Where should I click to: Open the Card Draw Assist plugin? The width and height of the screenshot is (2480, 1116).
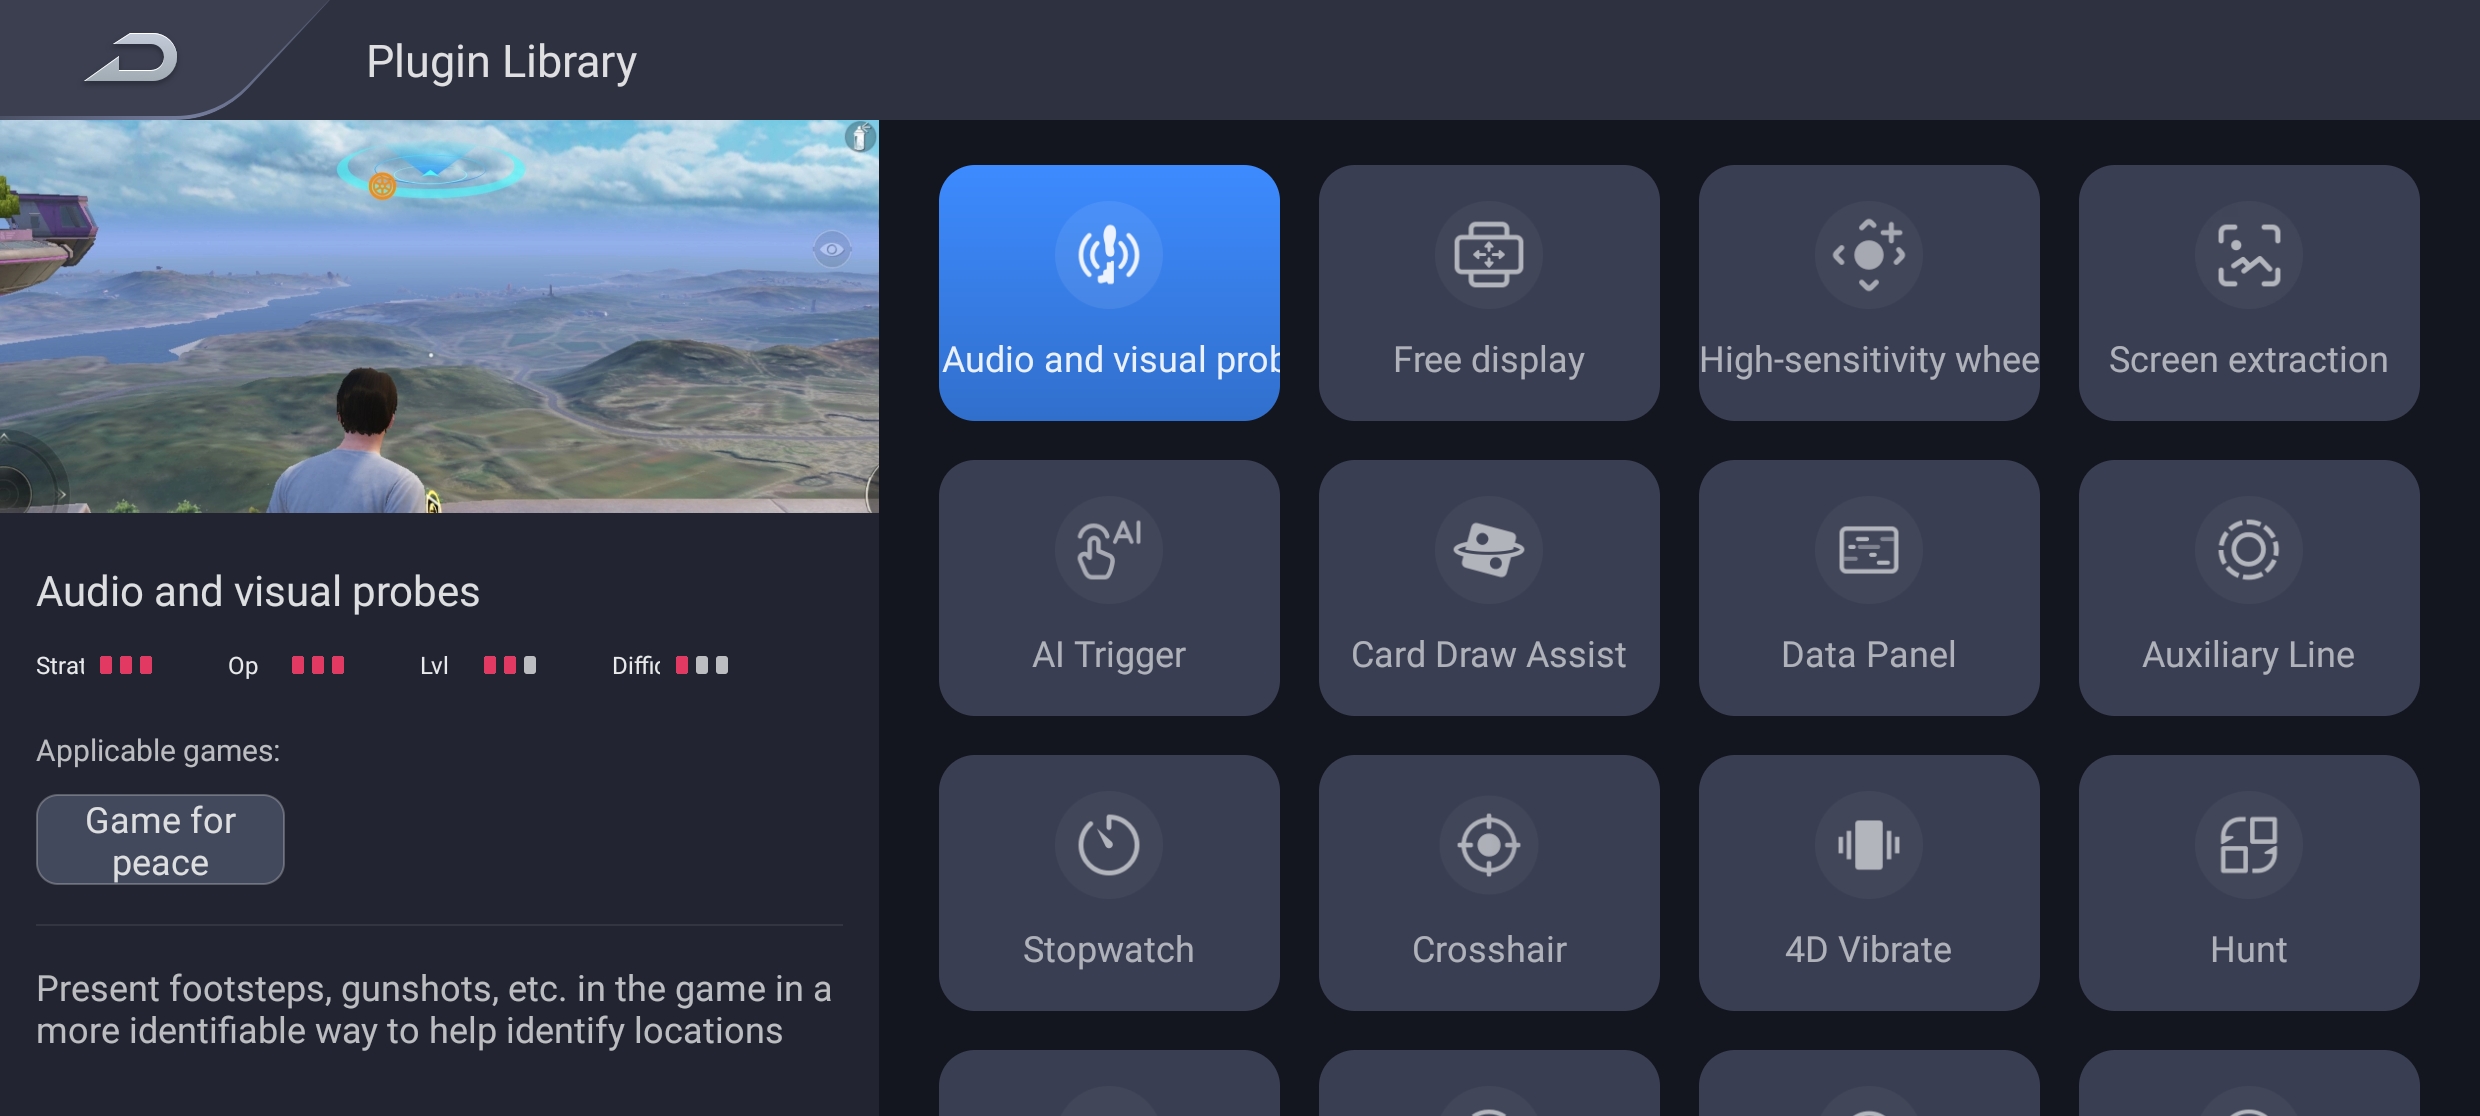point(1488,586)
